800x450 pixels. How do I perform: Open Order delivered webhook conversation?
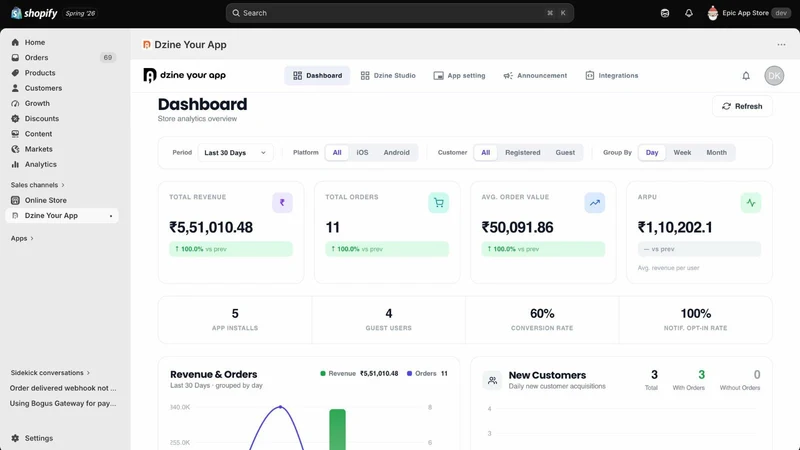point(63,388)
